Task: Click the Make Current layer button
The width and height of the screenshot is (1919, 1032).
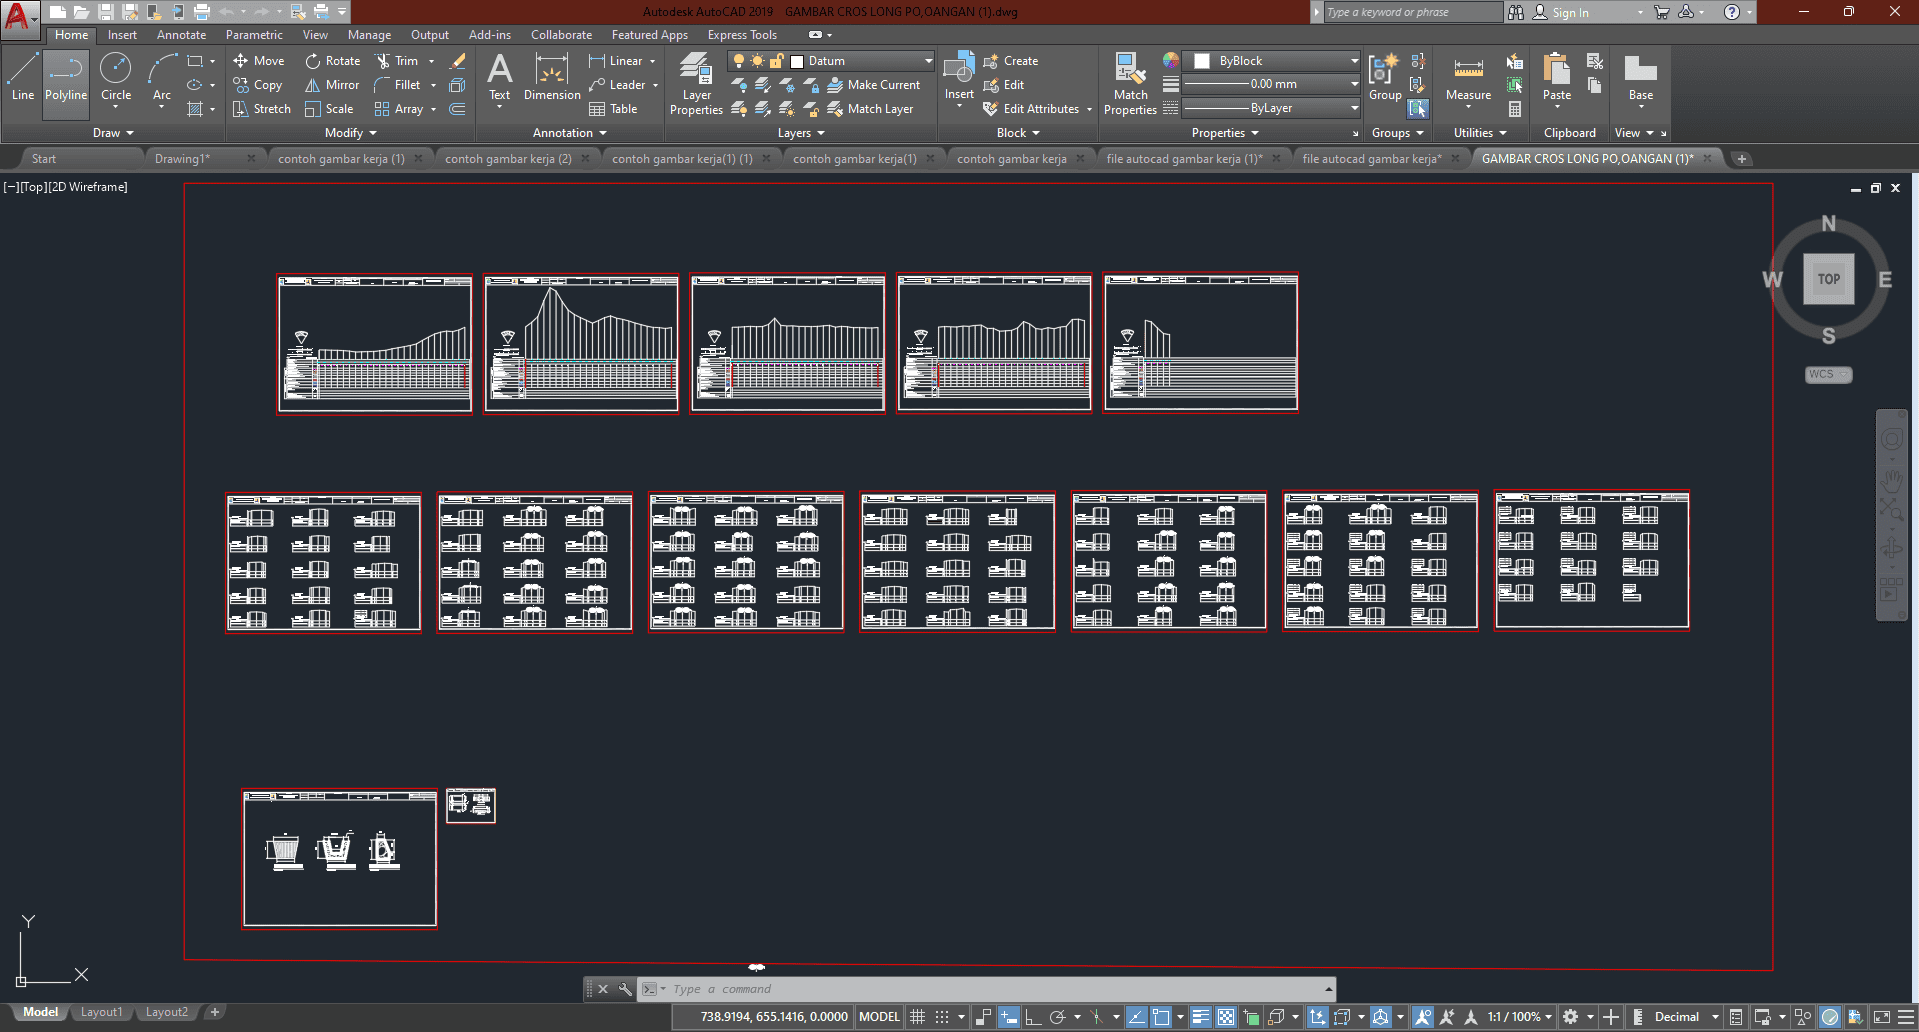Action: (x=874, y=85)
